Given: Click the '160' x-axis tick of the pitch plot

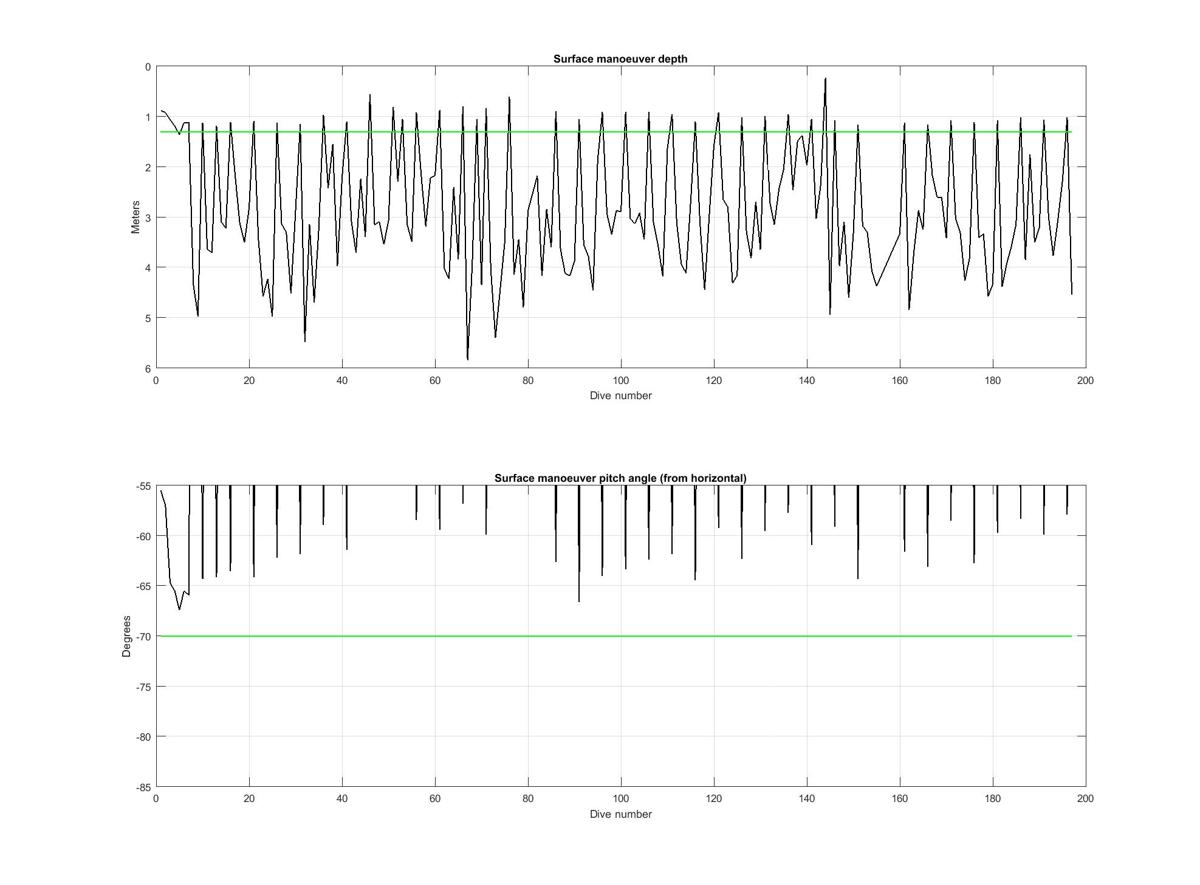Looking at the screenshot, I should click(x=900, y=799).
